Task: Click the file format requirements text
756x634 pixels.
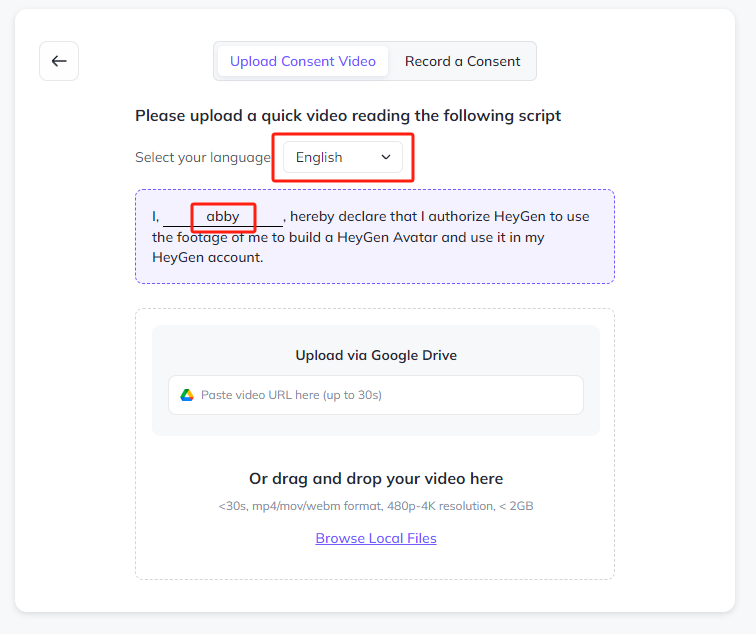Action: [x=376, y=506]
